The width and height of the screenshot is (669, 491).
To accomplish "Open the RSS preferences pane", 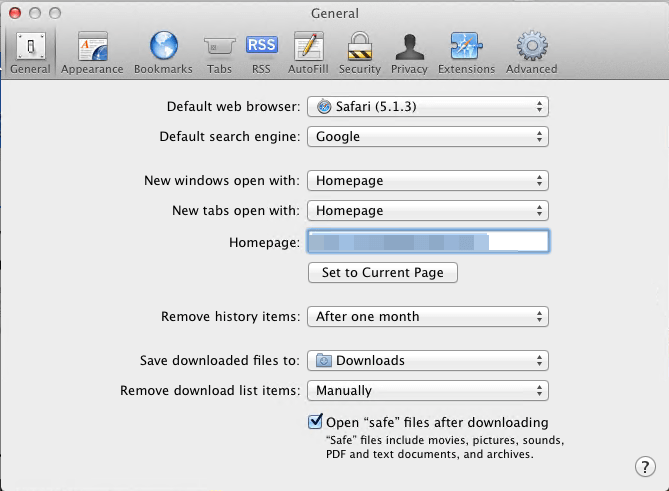I will 261,53.
